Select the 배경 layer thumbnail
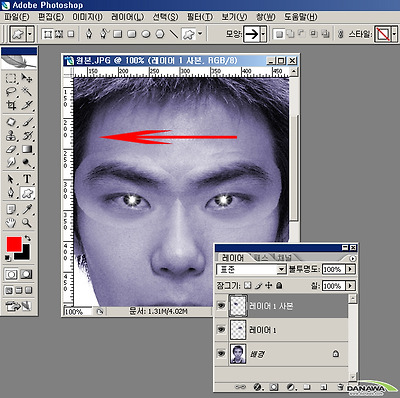This screenshot has width=400, height=398. tap(238, 354)
